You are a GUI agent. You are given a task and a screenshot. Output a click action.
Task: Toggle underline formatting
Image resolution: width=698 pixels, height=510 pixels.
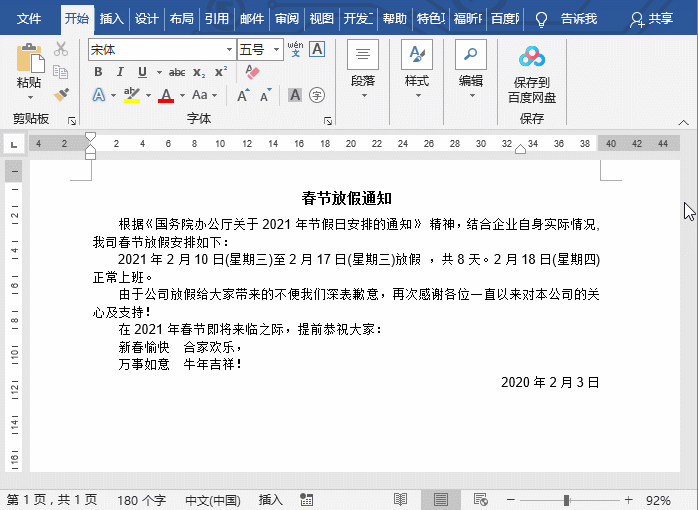(x=142, y=72)
